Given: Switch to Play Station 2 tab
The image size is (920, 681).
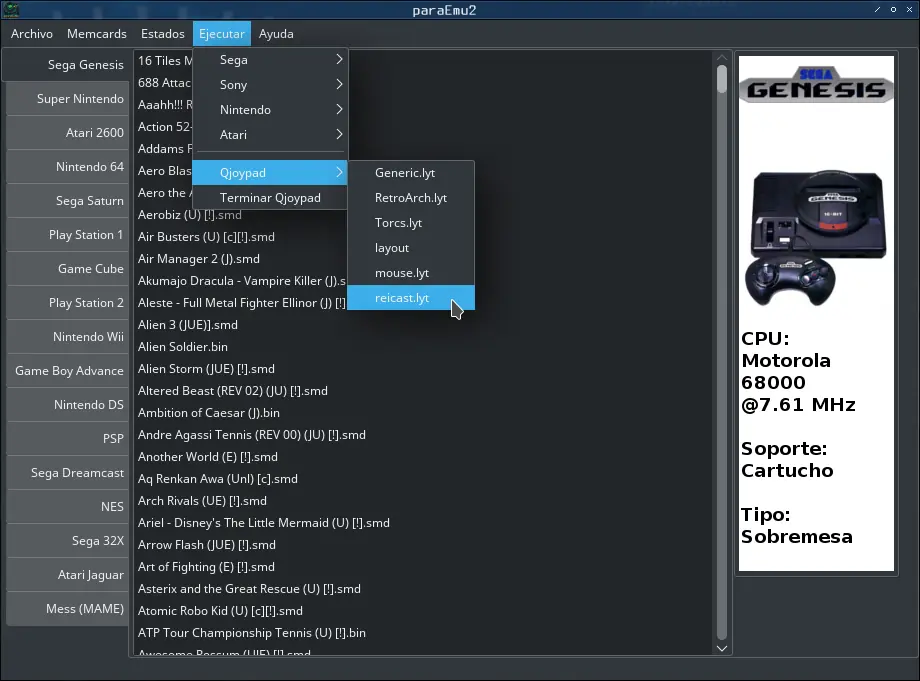Looking at the screenshot, I should pos(68,303).
